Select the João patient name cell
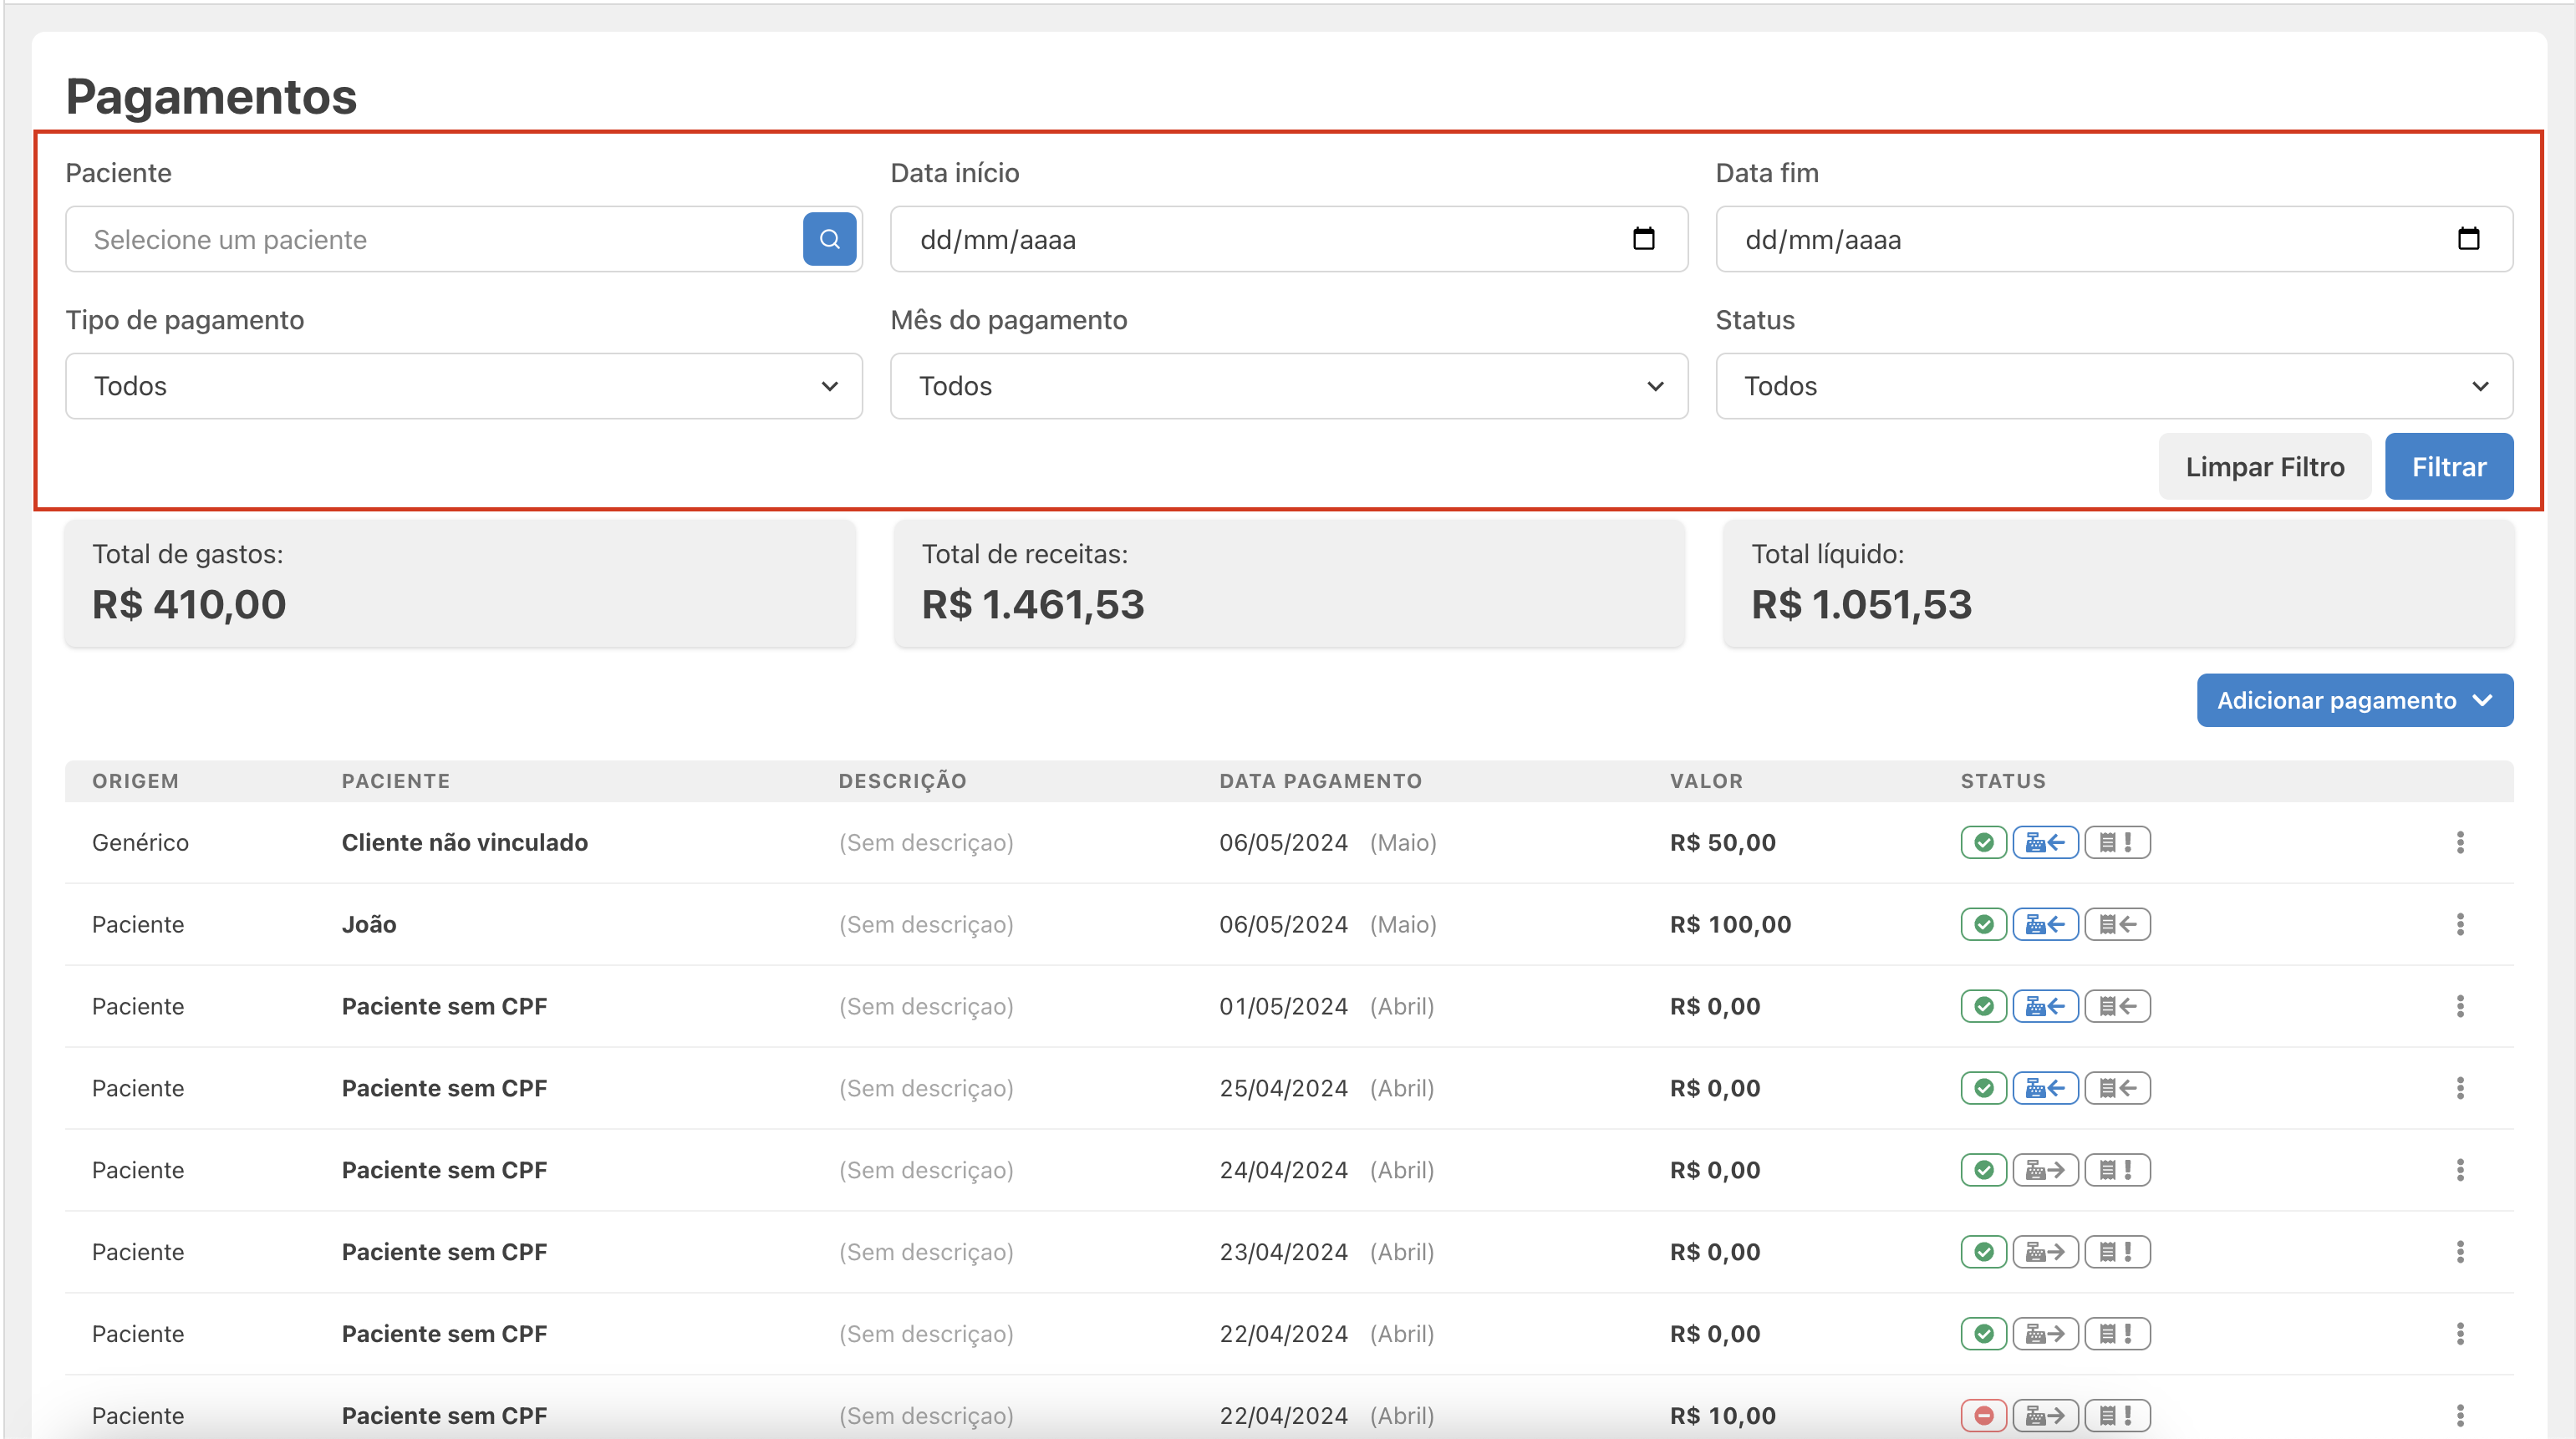This screenshot has height=1439, width=2576. coord(369,925)
